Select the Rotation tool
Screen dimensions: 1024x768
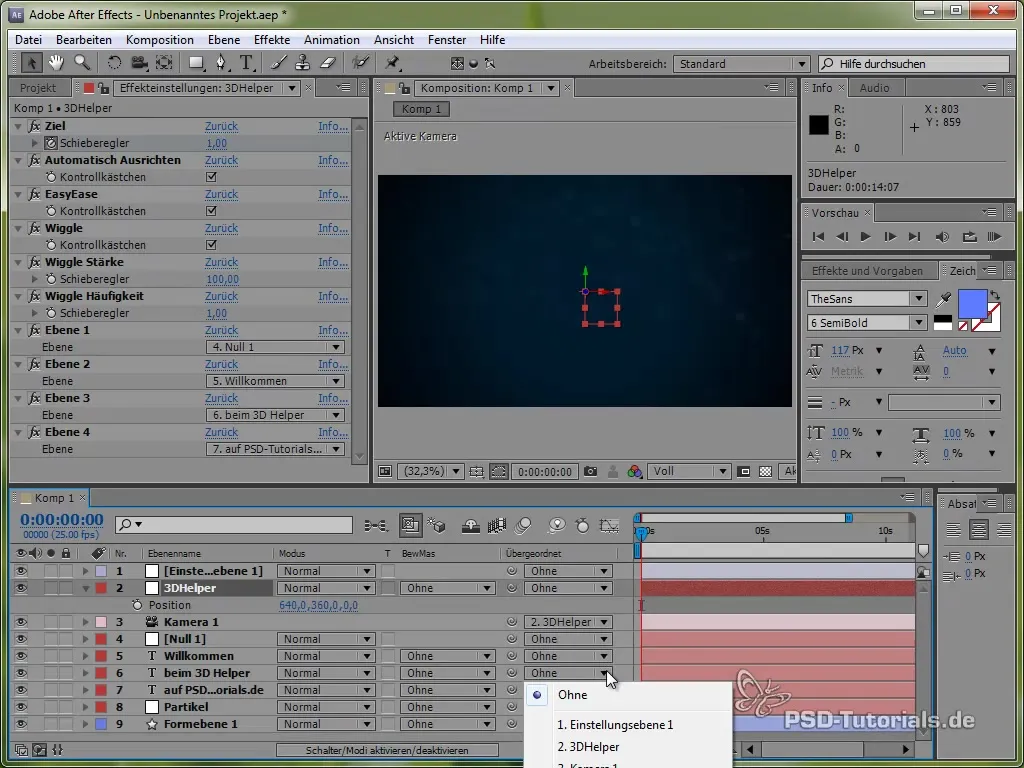(x=114, y=63)
